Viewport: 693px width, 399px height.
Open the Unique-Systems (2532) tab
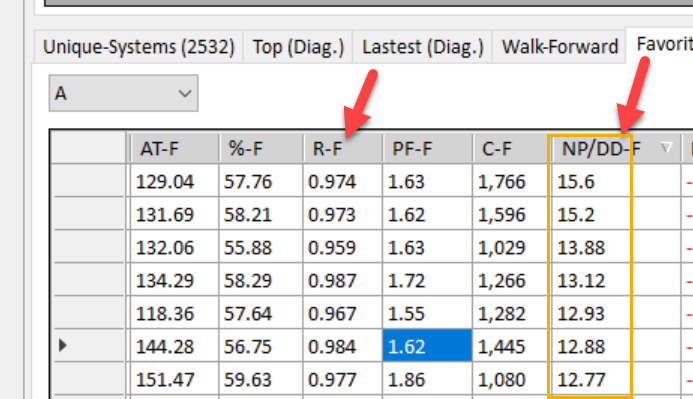(138, 47)
